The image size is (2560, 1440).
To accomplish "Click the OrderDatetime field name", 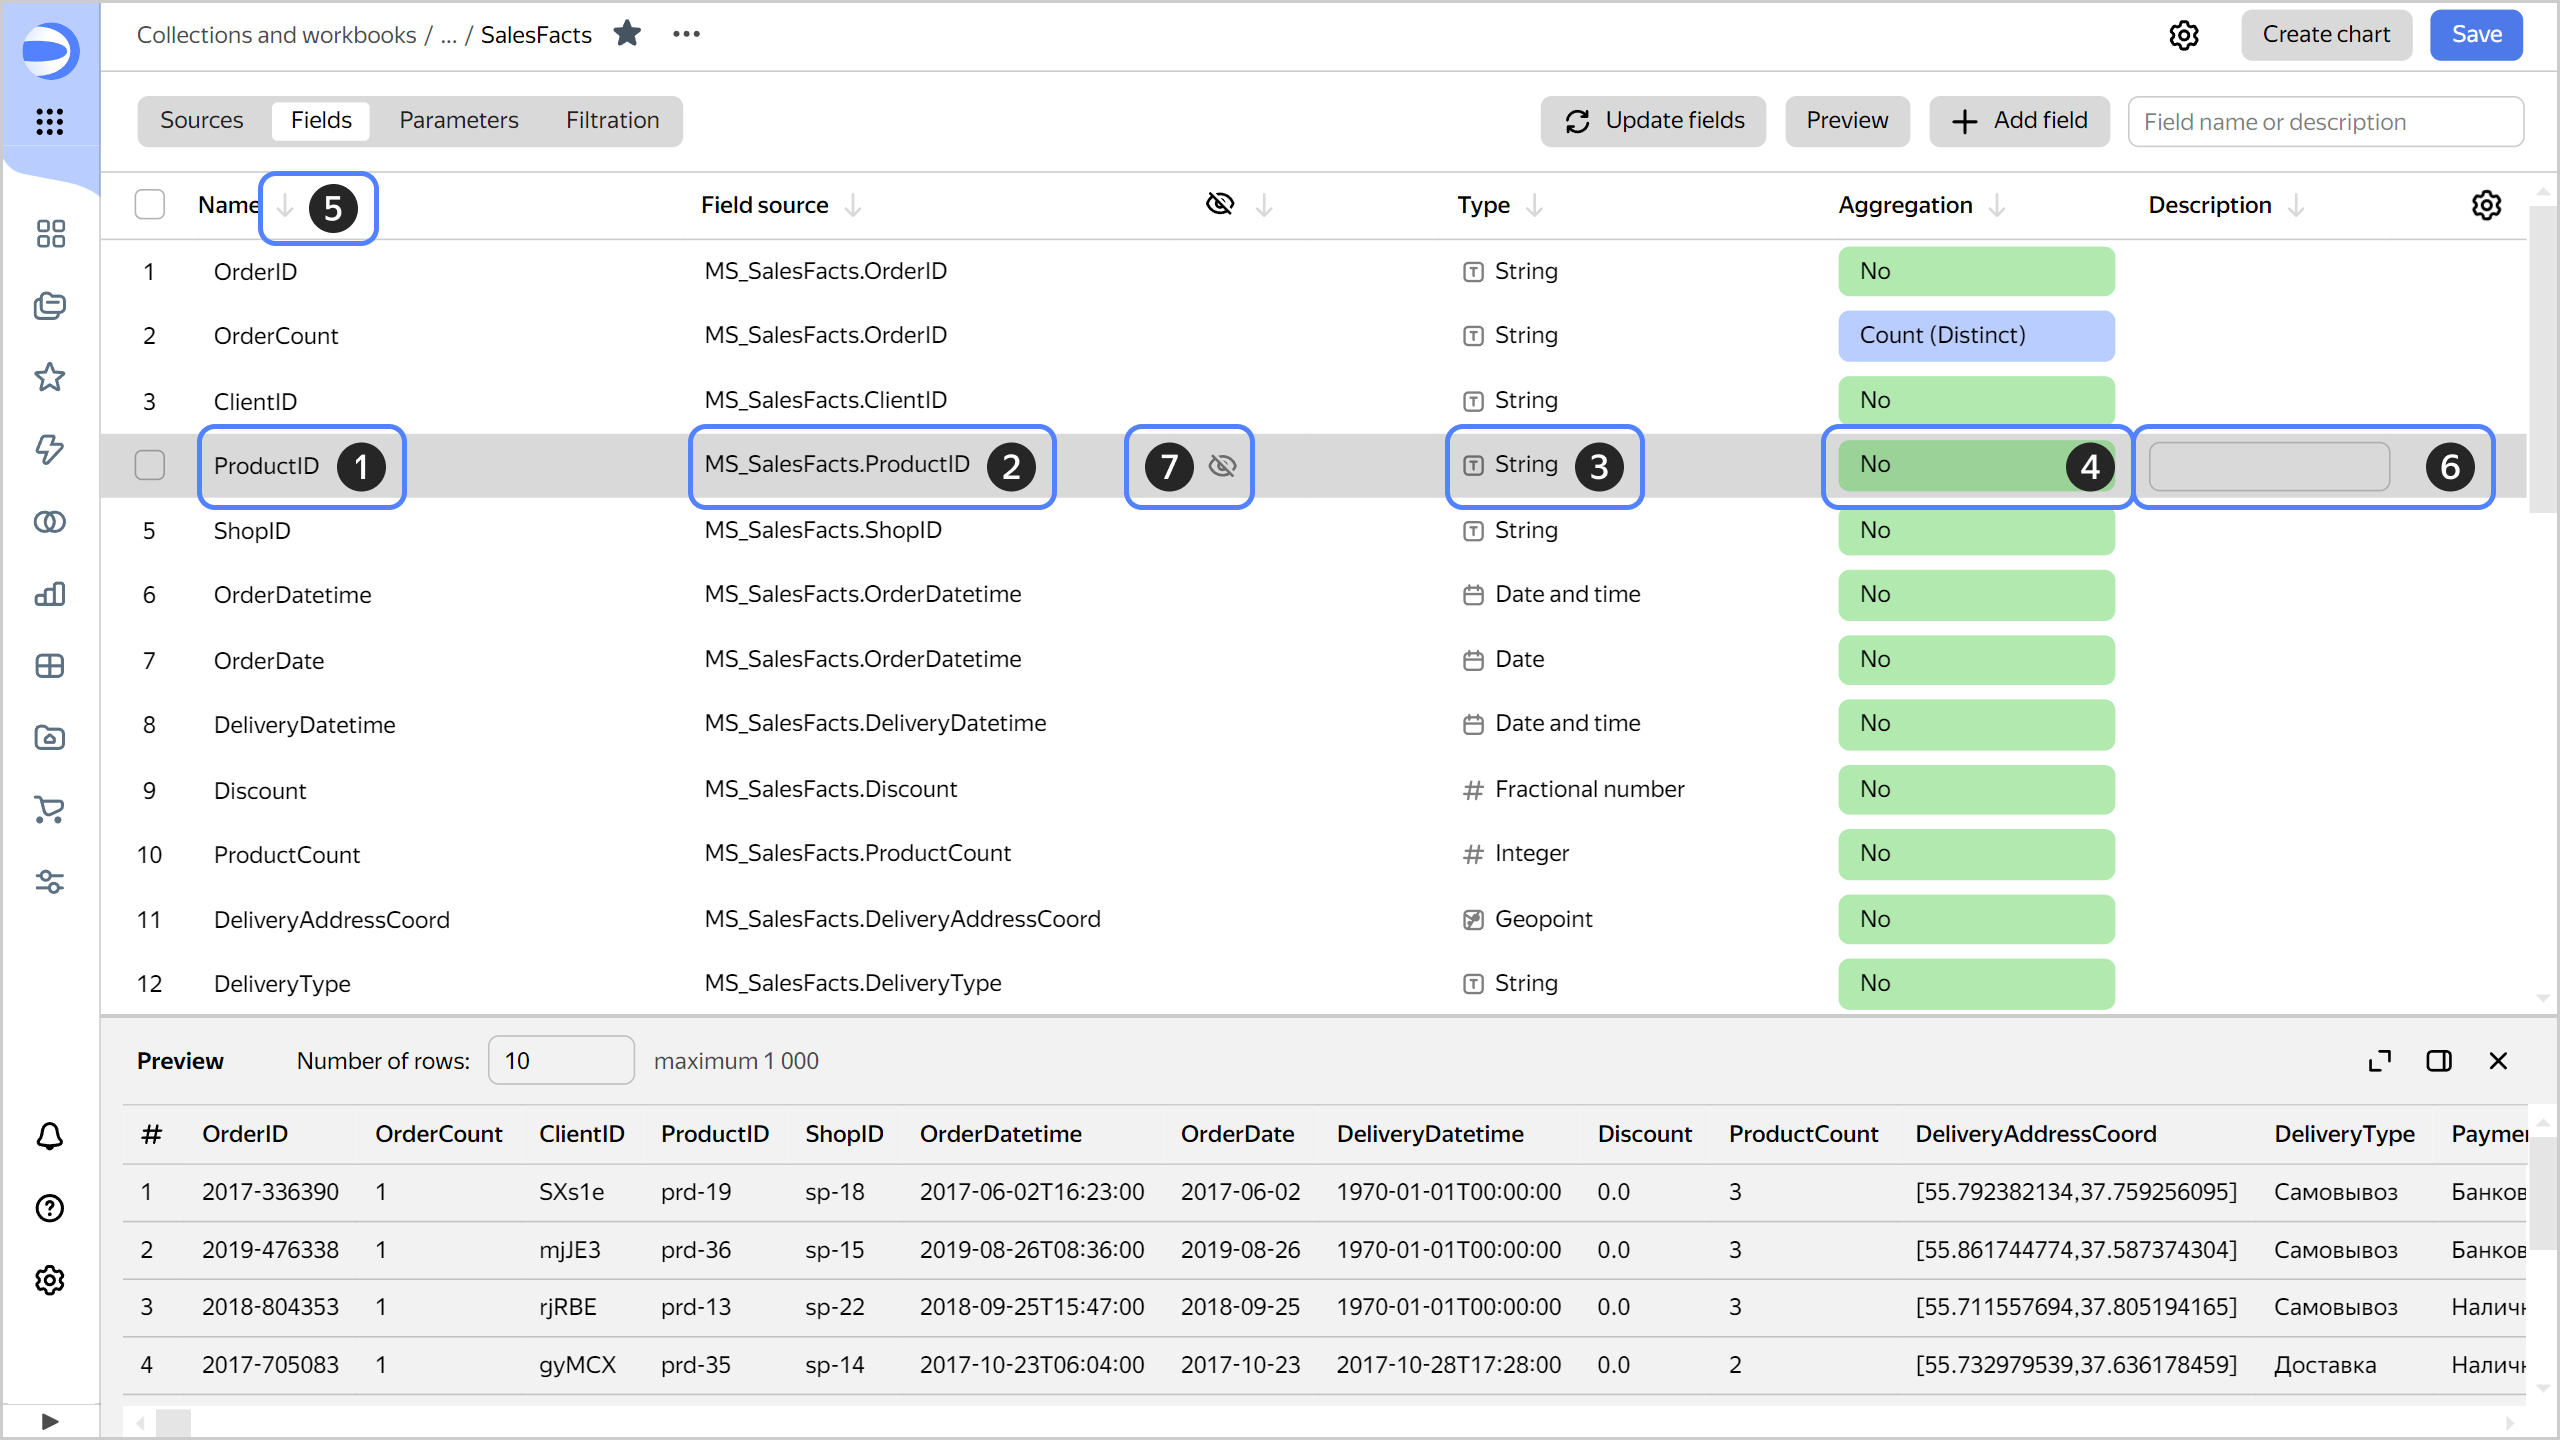I will click(292, 596).
